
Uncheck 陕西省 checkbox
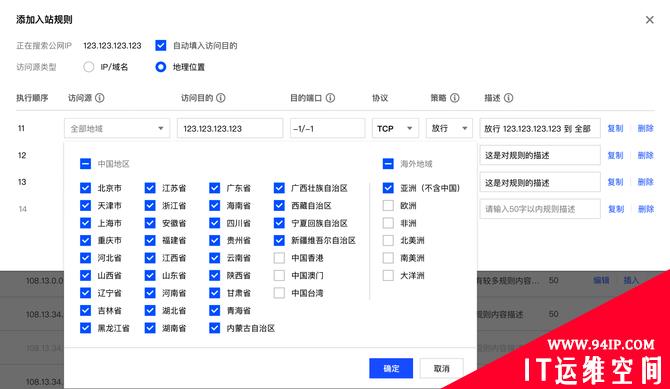point(215,276)
